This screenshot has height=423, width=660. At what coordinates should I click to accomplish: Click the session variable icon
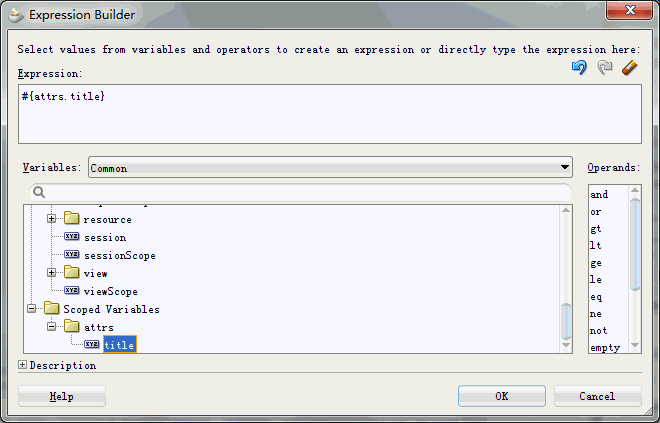[x=72, y=237]
